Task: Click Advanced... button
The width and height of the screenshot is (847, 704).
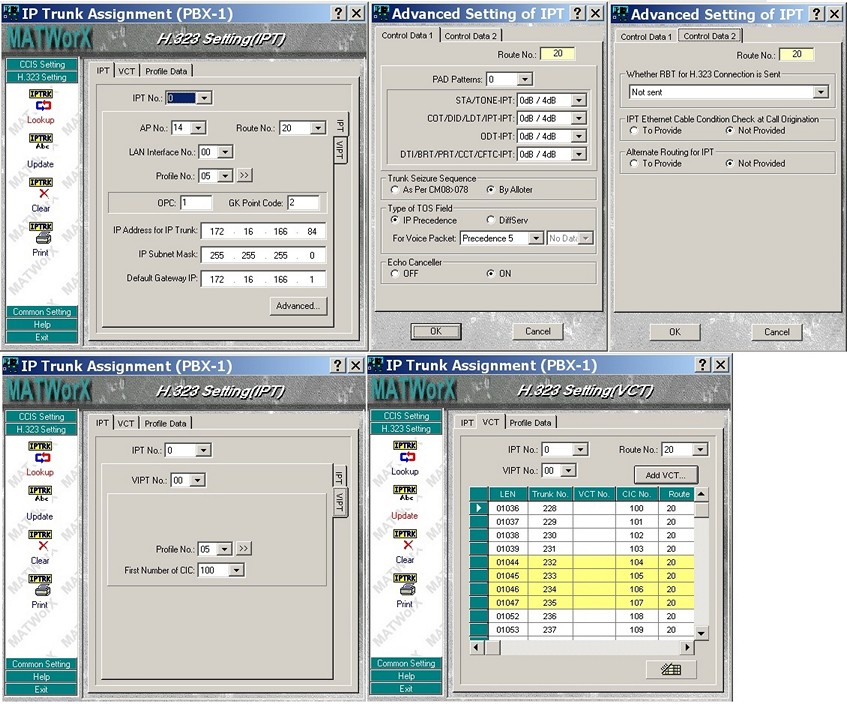Action: point(298,306)
